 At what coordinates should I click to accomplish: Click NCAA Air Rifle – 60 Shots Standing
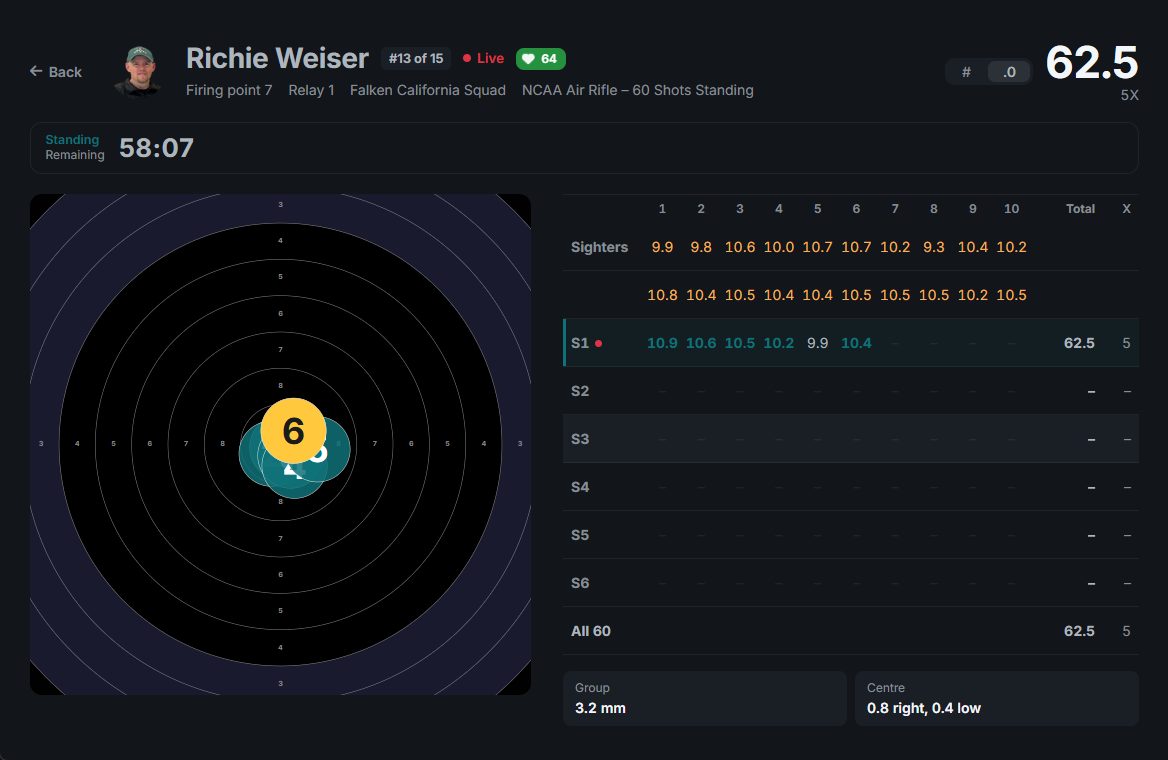[638, 90]
